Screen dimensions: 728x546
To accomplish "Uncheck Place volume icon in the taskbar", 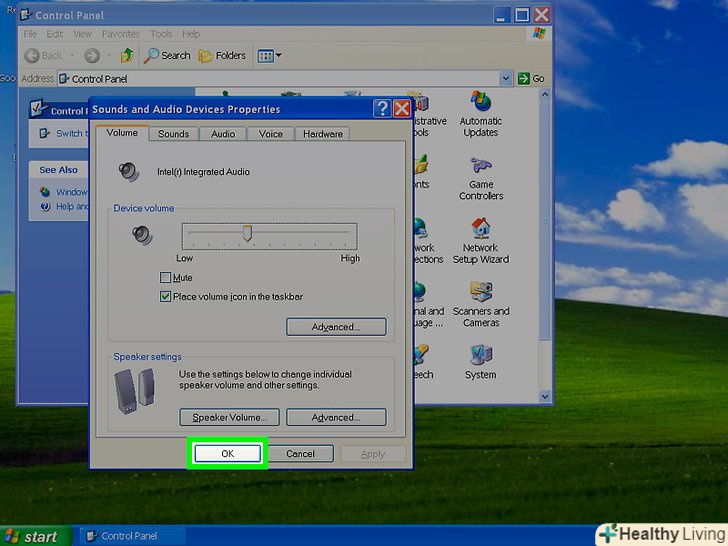I will point(166,297).
